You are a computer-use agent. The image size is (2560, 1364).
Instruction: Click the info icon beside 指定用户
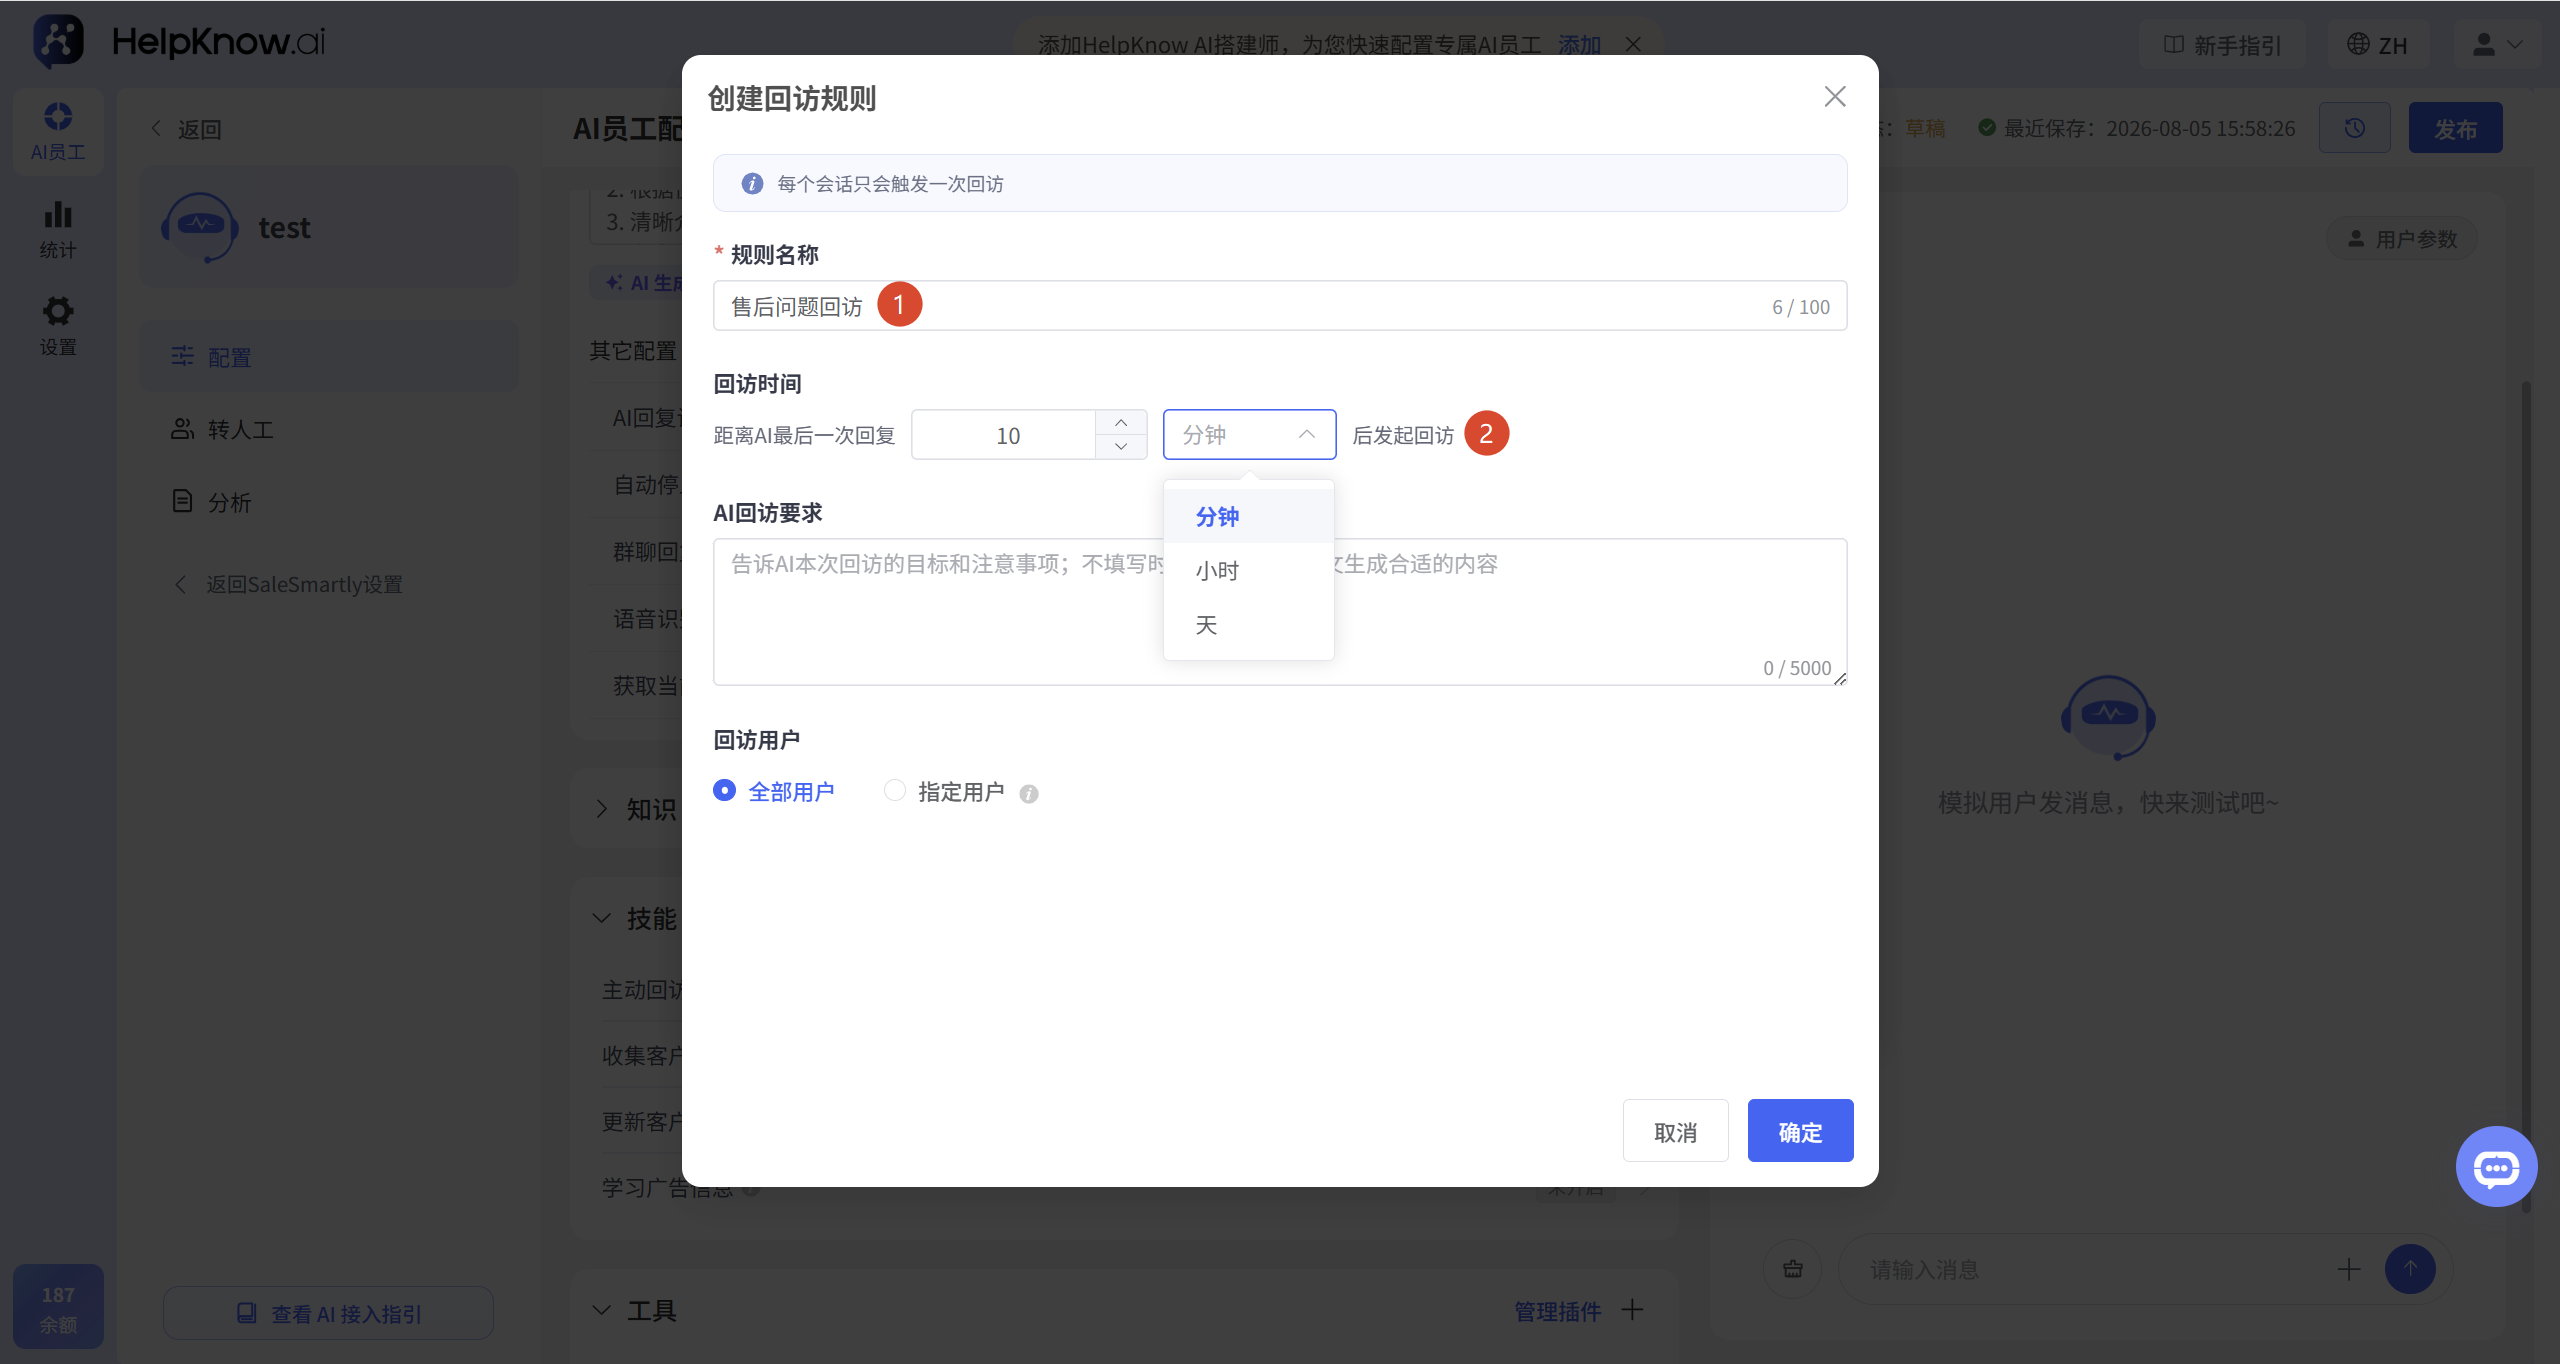click(x=1029, y=794)
